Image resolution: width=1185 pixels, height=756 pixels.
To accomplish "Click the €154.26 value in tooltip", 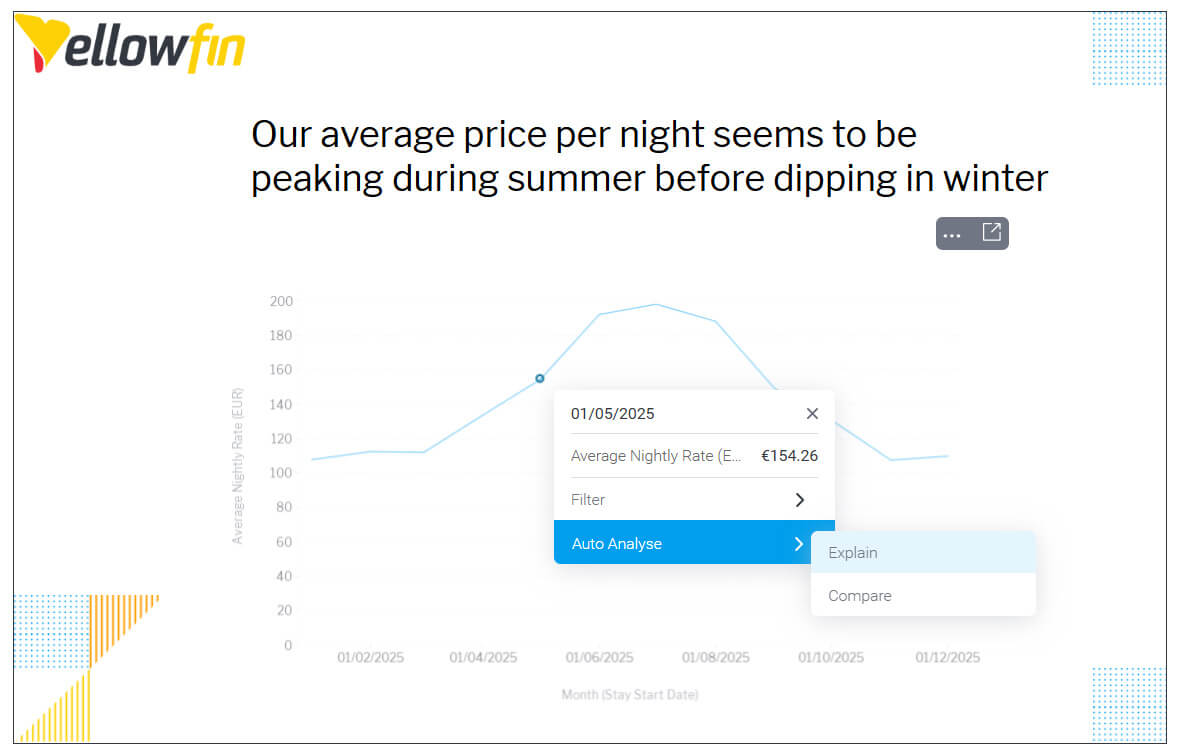I will tap(789, 456).
